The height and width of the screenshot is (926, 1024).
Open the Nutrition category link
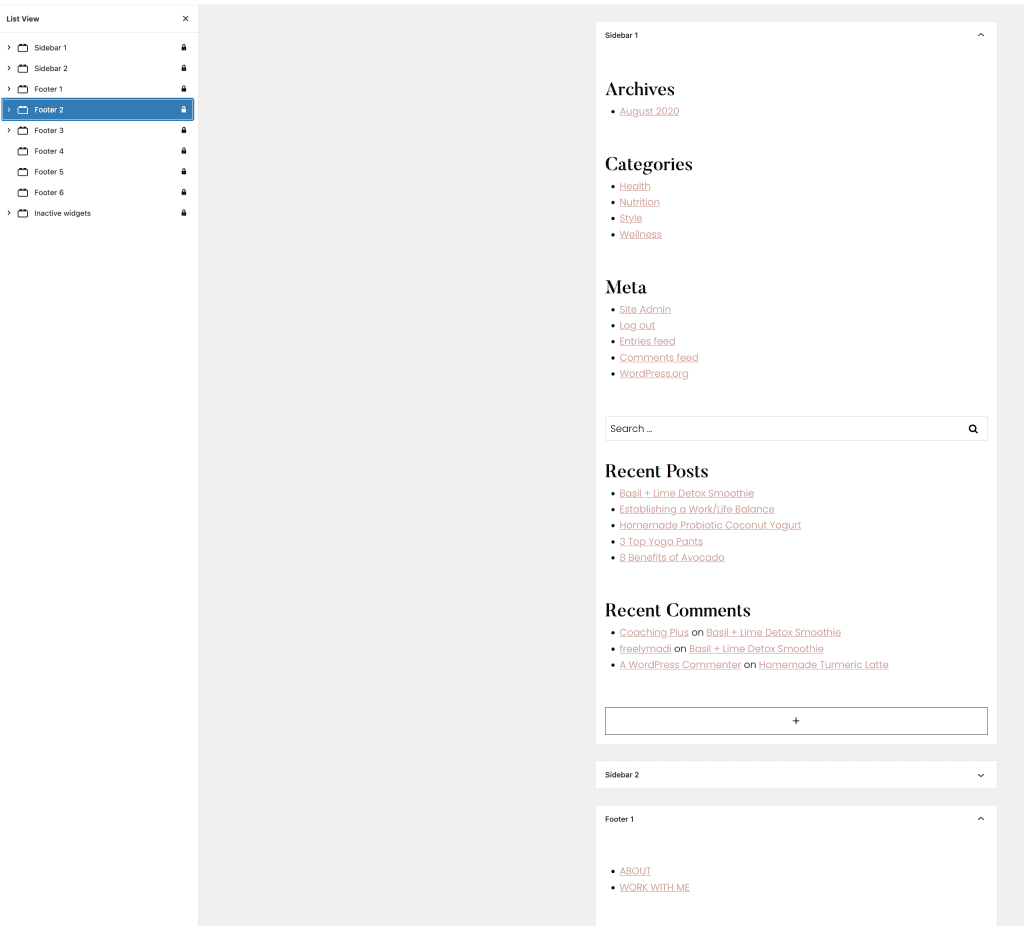[x=639, y=202]
